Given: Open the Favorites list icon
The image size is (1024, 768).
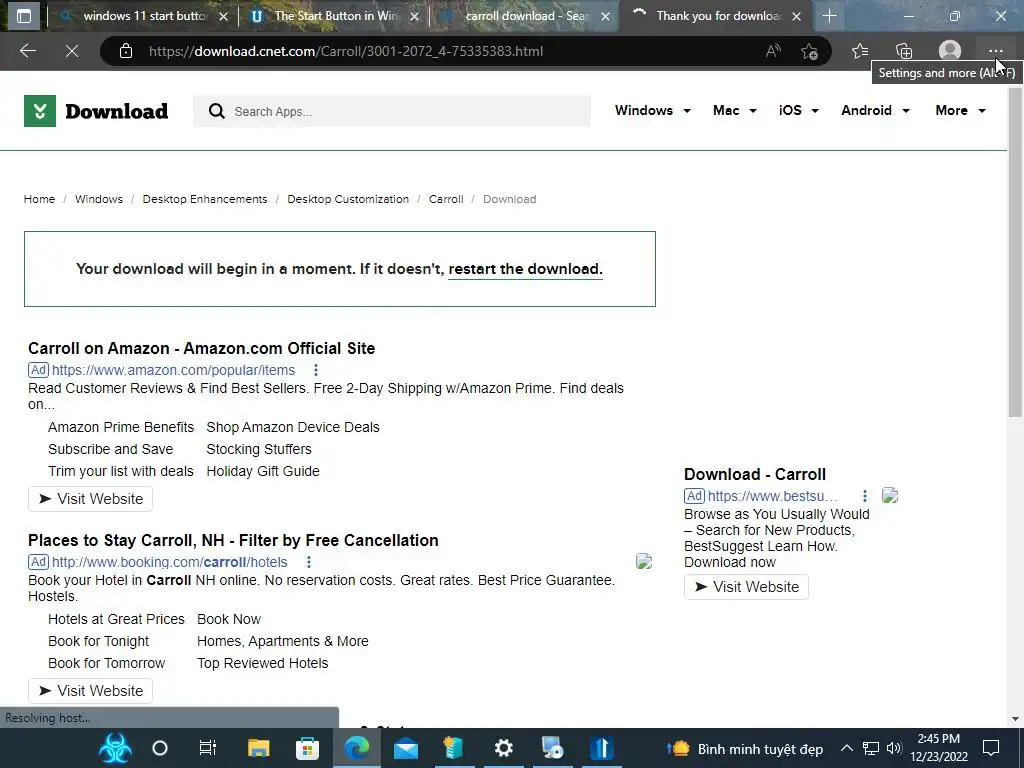Looking at the screenshot, I should click(x=860, y=51).
